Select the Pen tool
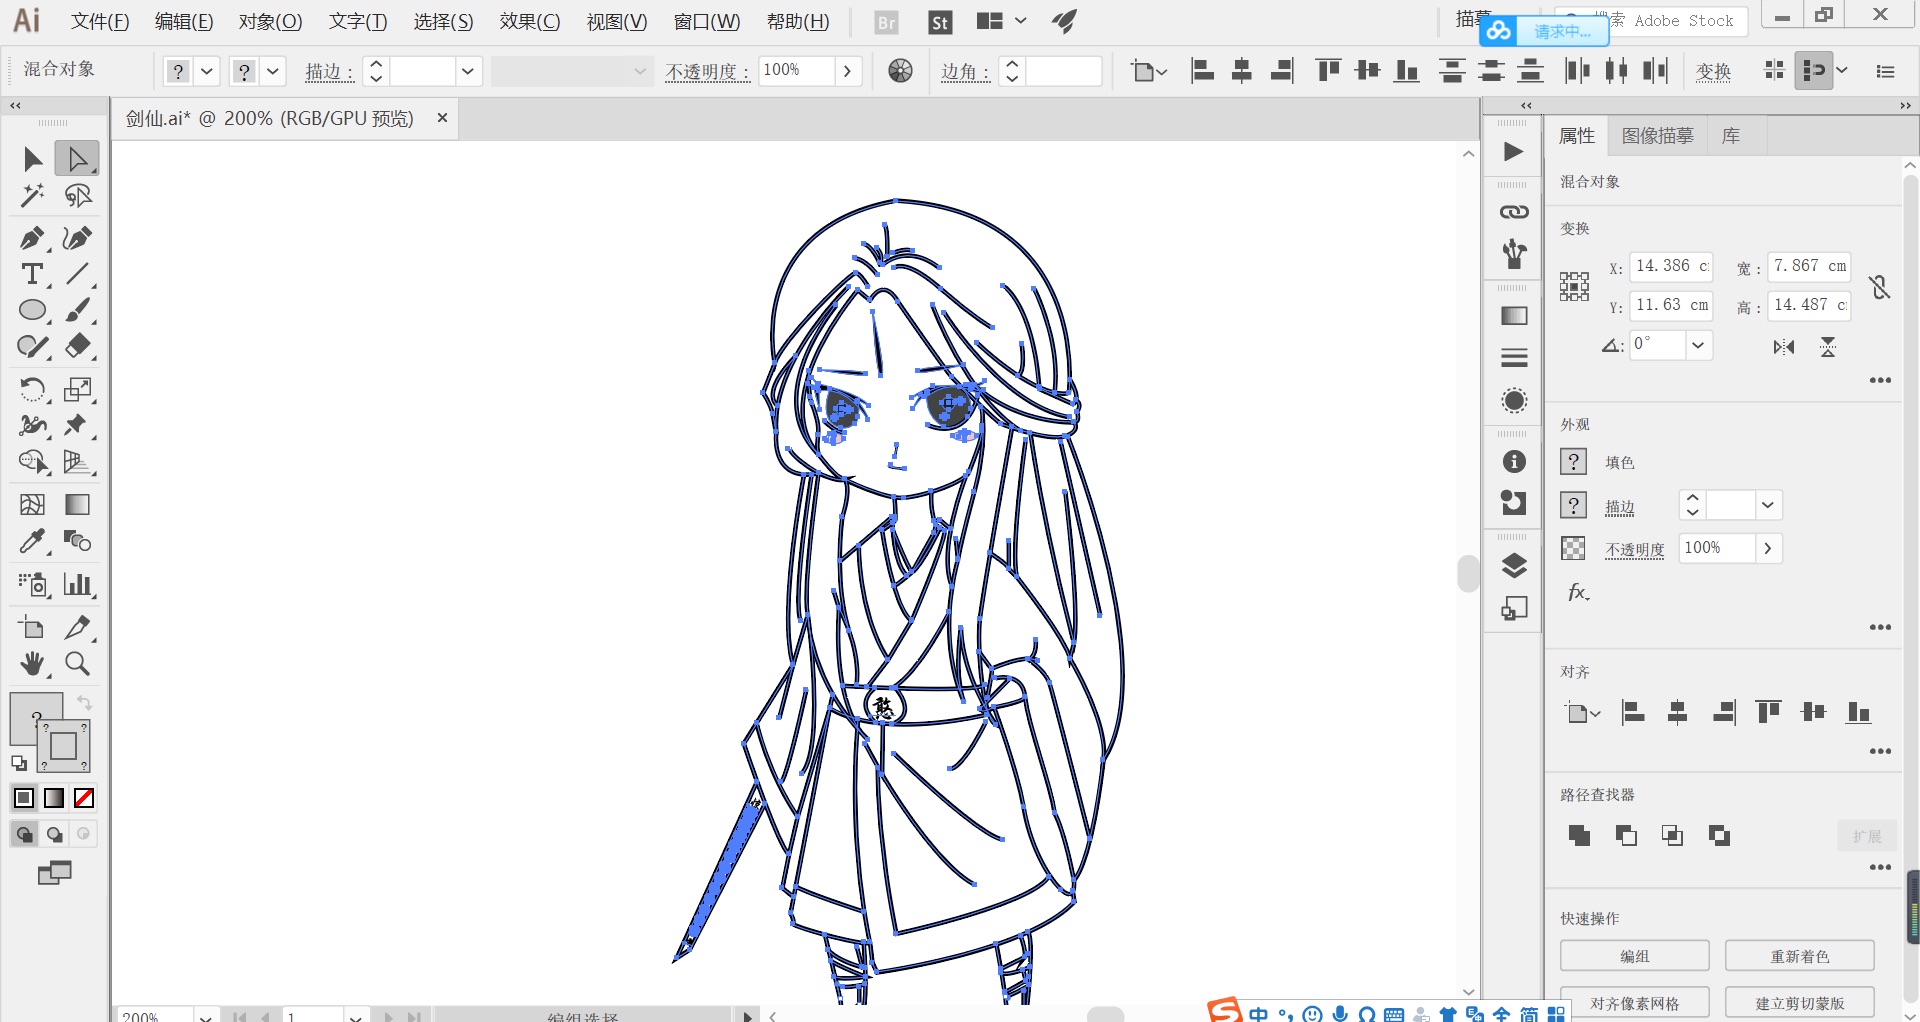Viewport: 1920px width, 1022px height. click(x=32, y=238)
